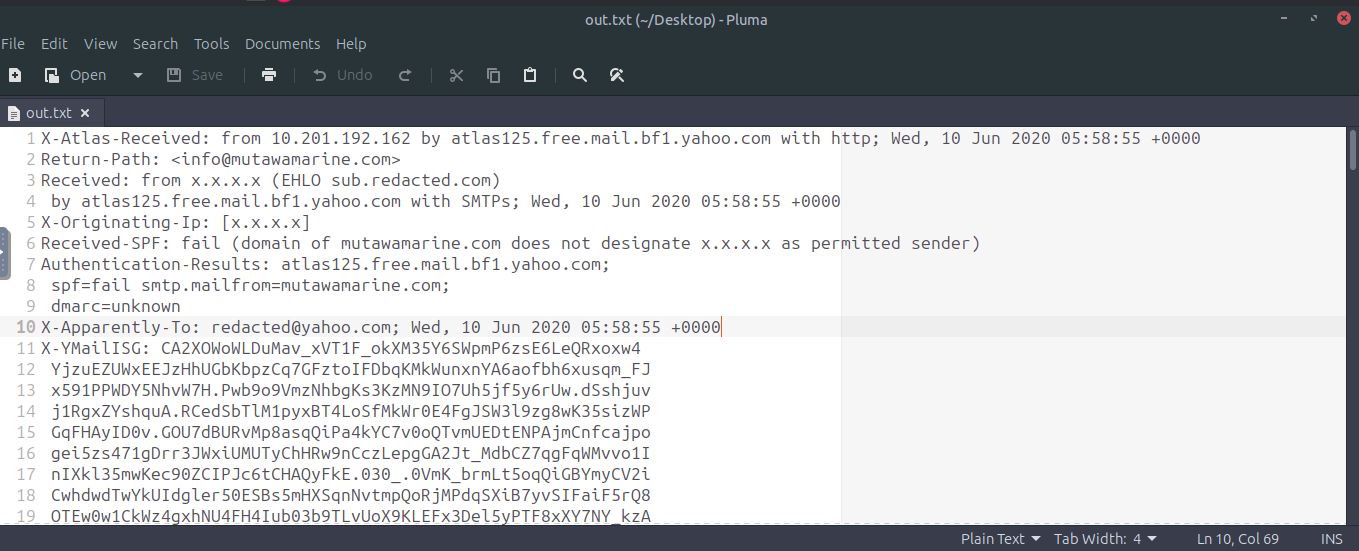This screenshot has height=551, width=1359.
Task: Click the side pane handle on left edge
Action: tap(4, 254)
